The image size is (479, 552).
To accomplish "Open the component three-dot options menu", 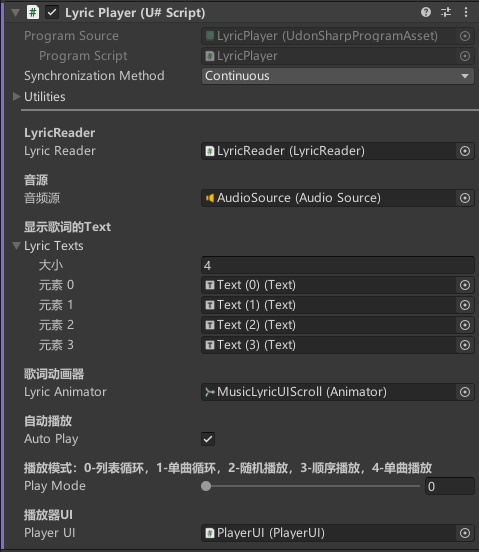I will click(466, 12).
